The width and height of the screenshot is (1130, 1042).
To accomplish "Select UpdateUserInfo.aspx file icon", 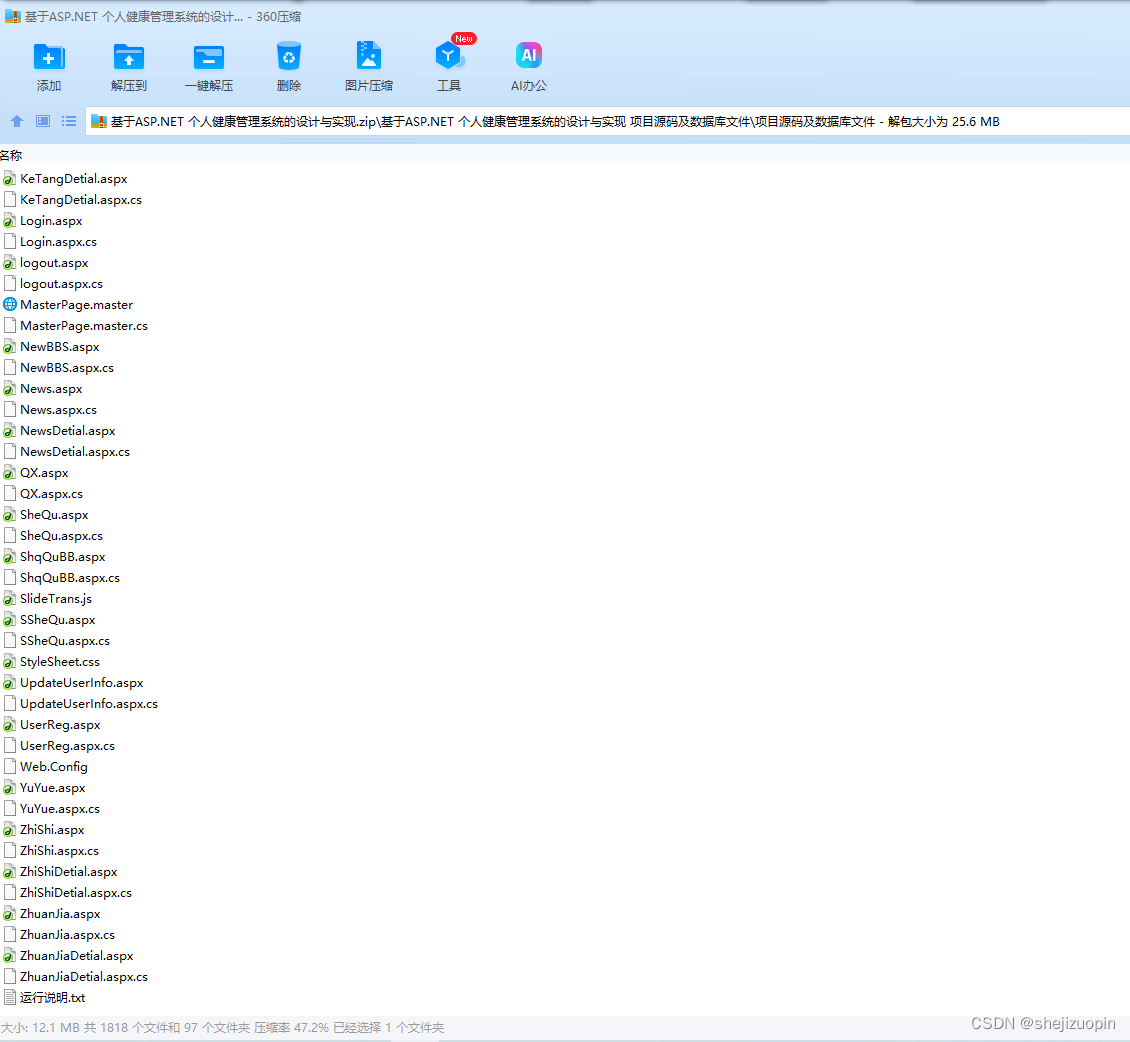I will (9, 682).
